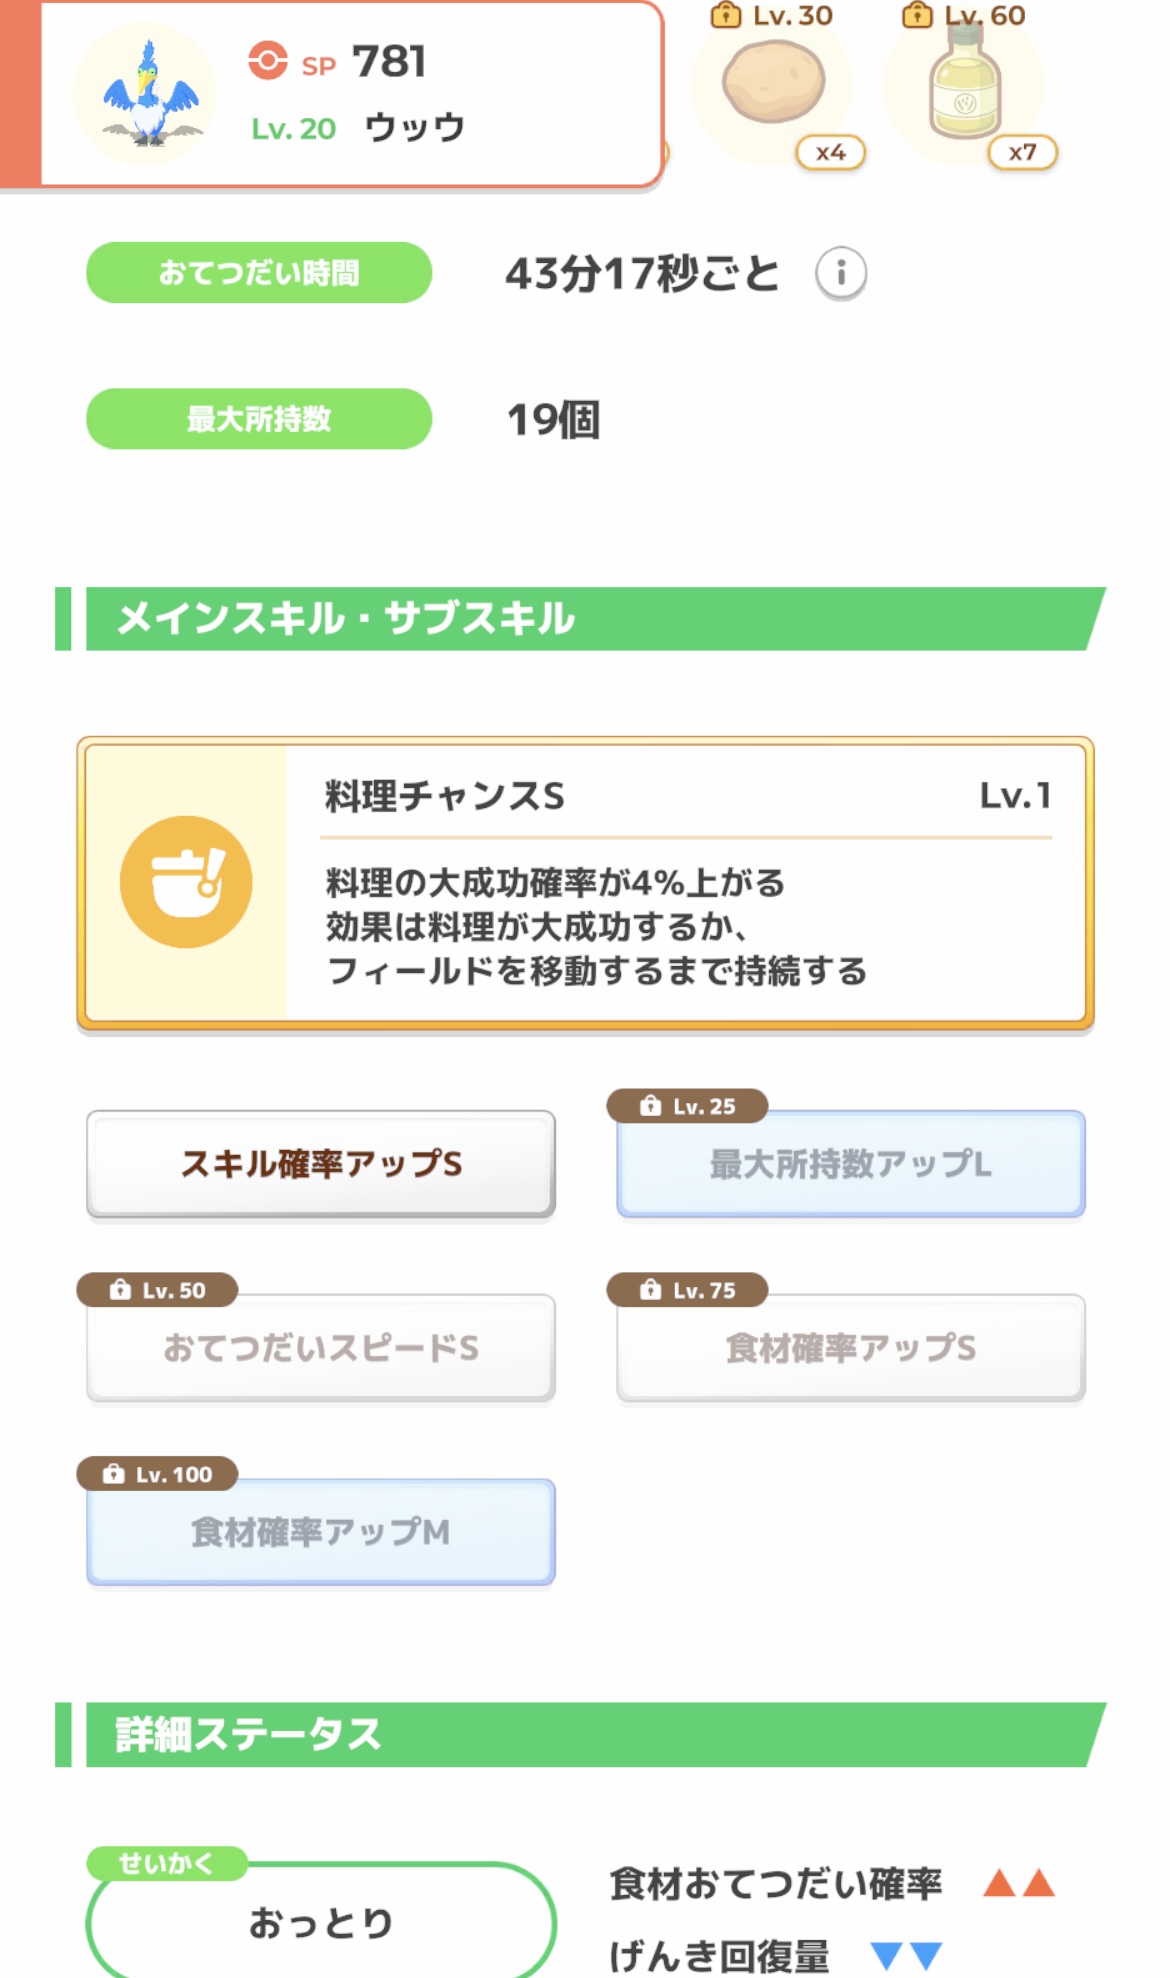Open the おてつだいスピードS sub skill
Image resolution: width=1170 pixels, height=1978 pixels.
(321, 1348)
